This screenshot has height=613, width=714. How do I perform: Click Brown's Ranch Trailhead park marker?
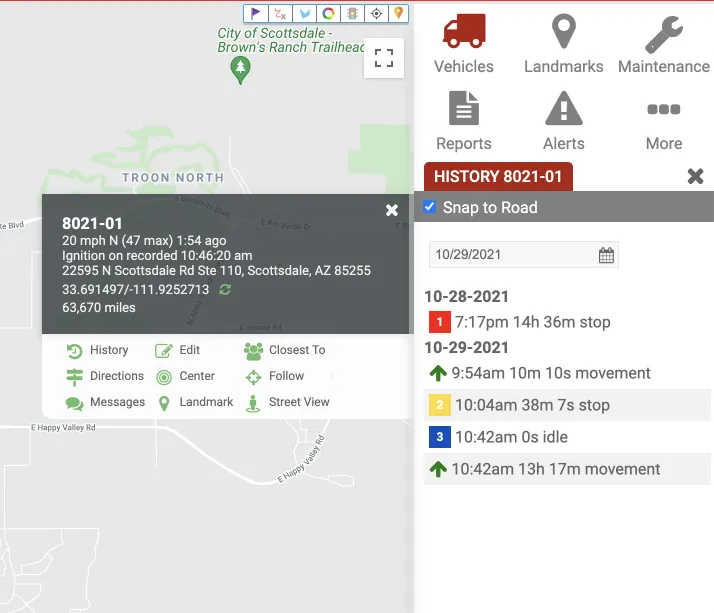pyautogui.click(x=240, y=70)
